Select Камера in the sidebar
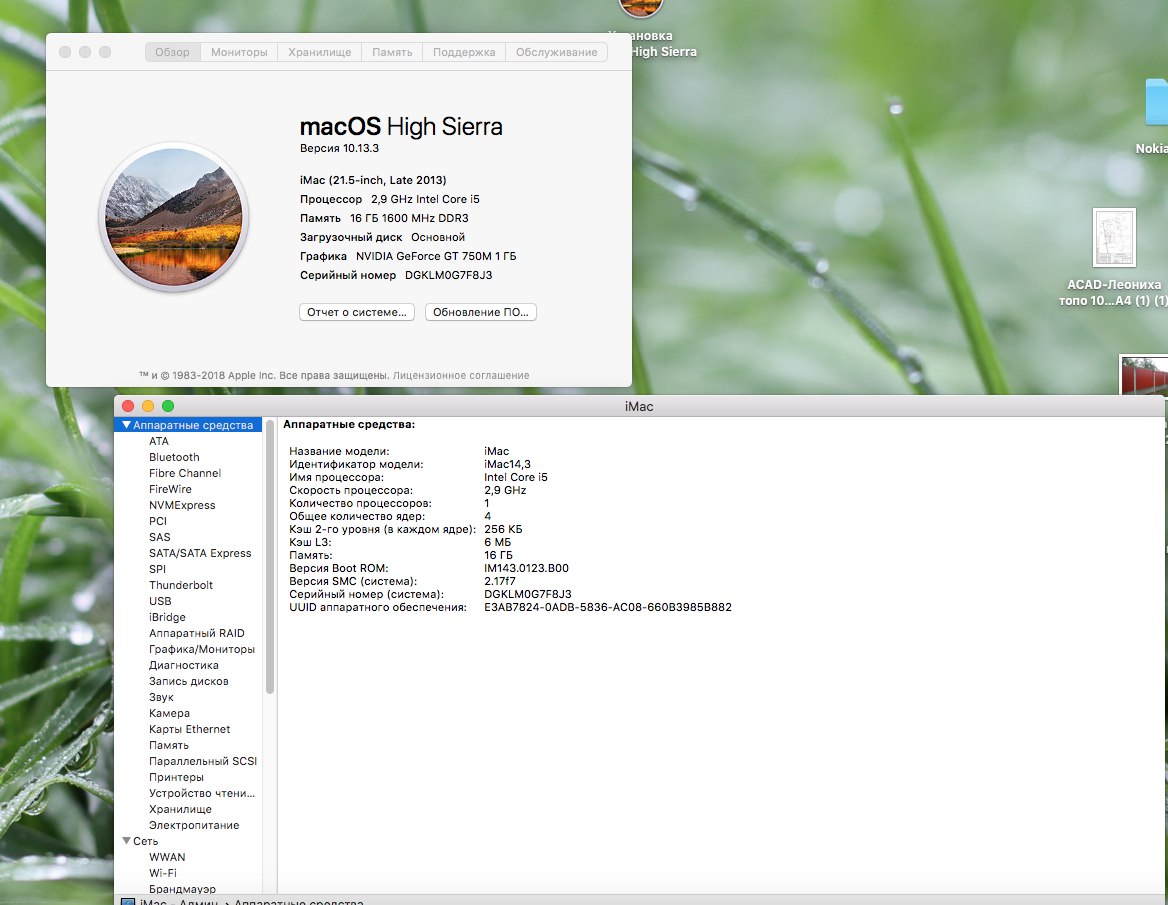This screenshot has height=905, width=1168. [169, 714]
